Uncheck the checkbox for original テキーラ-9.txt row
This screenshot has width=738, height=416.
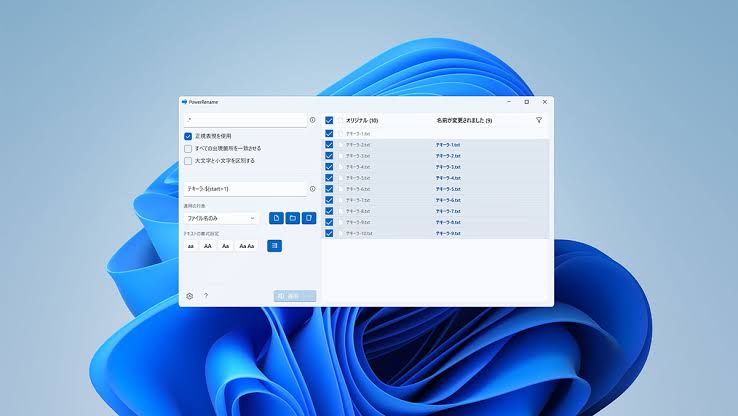(x=329, y=222)
